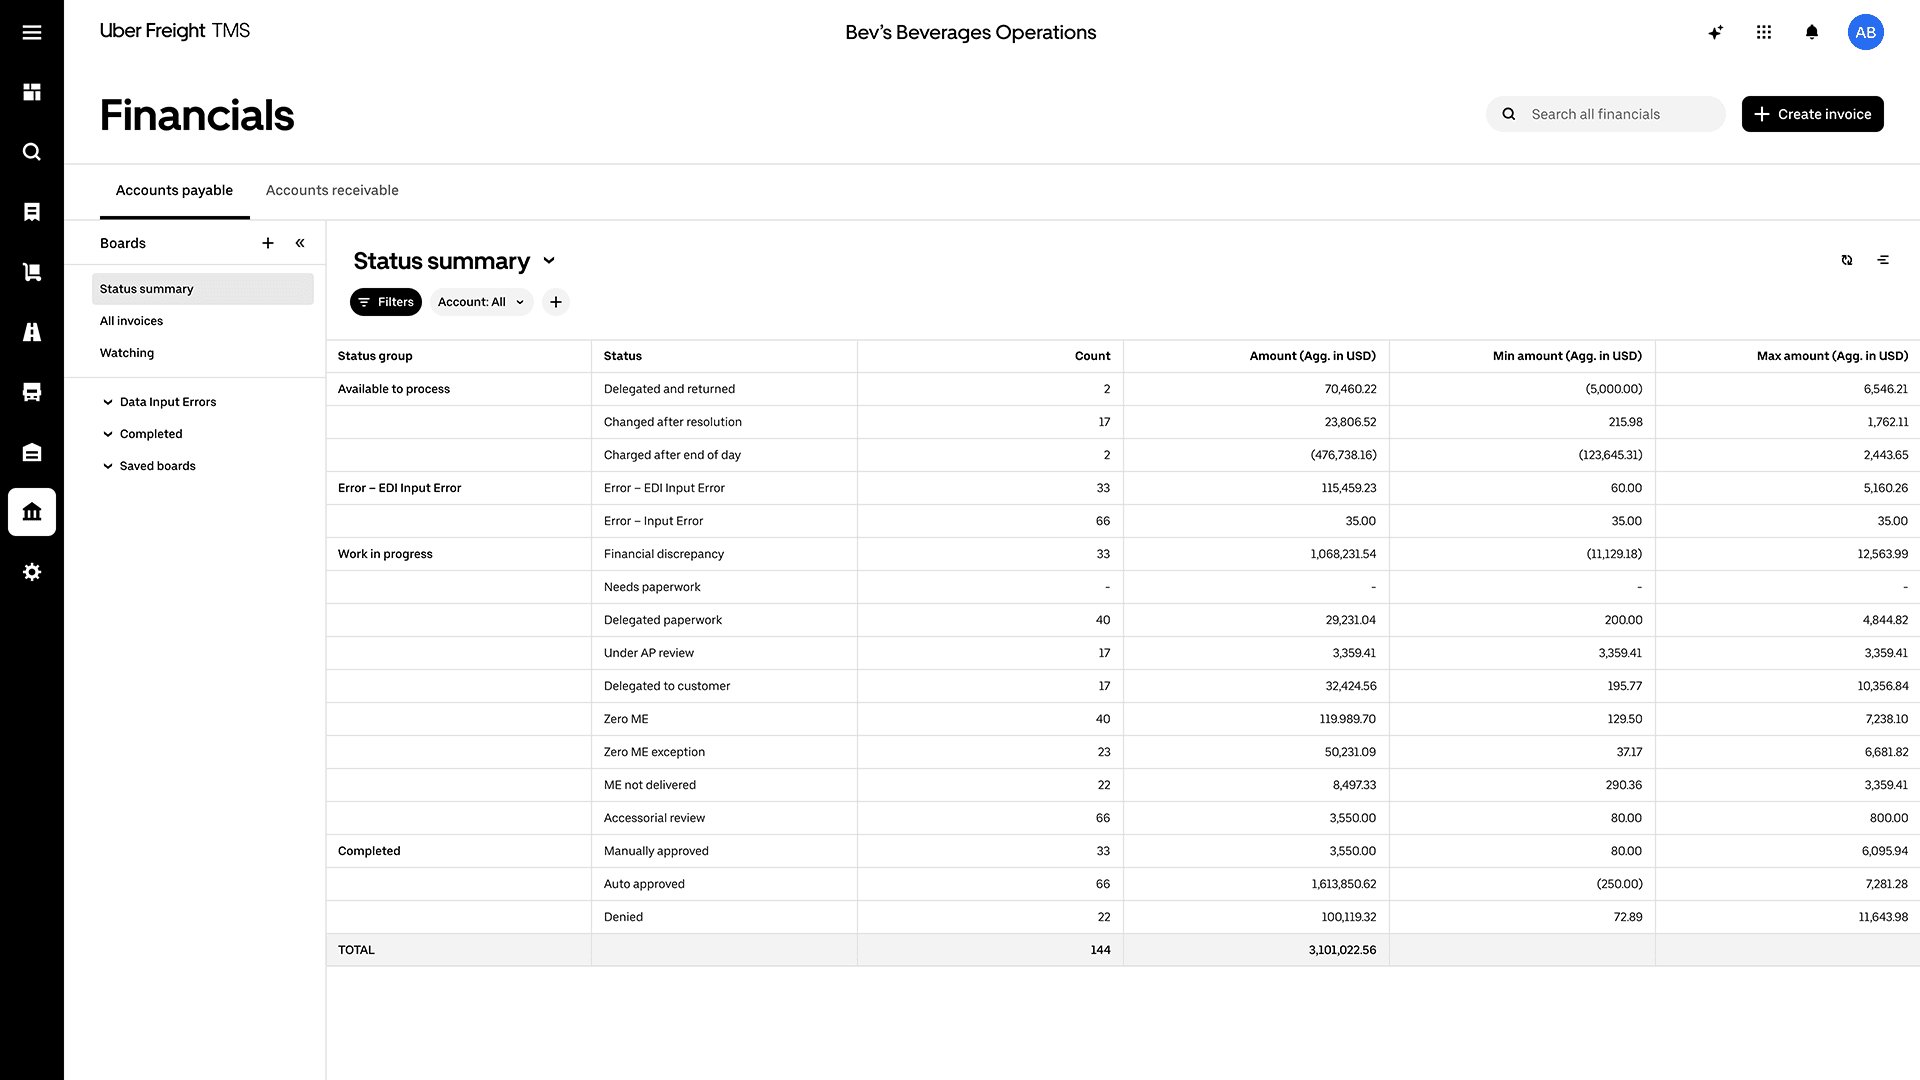Toggle the Filters control on the board

(x=385, y=302)
